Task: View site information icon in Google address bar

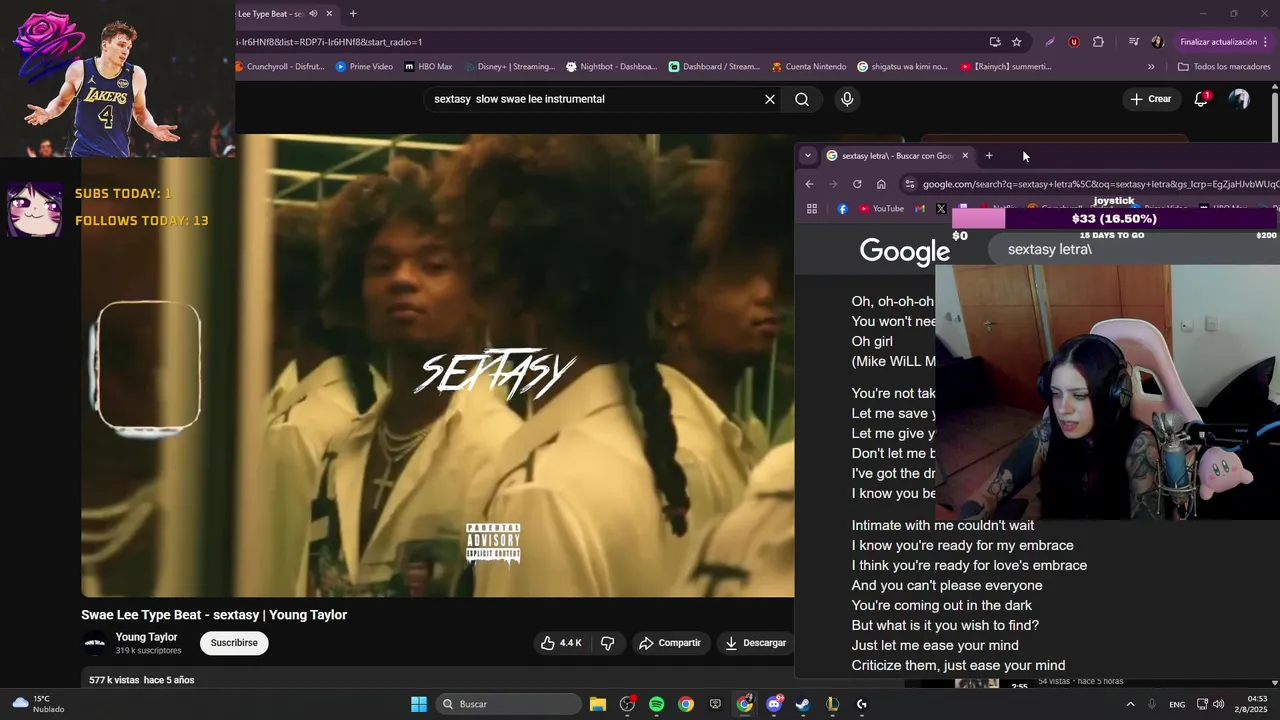Action: 909,184
